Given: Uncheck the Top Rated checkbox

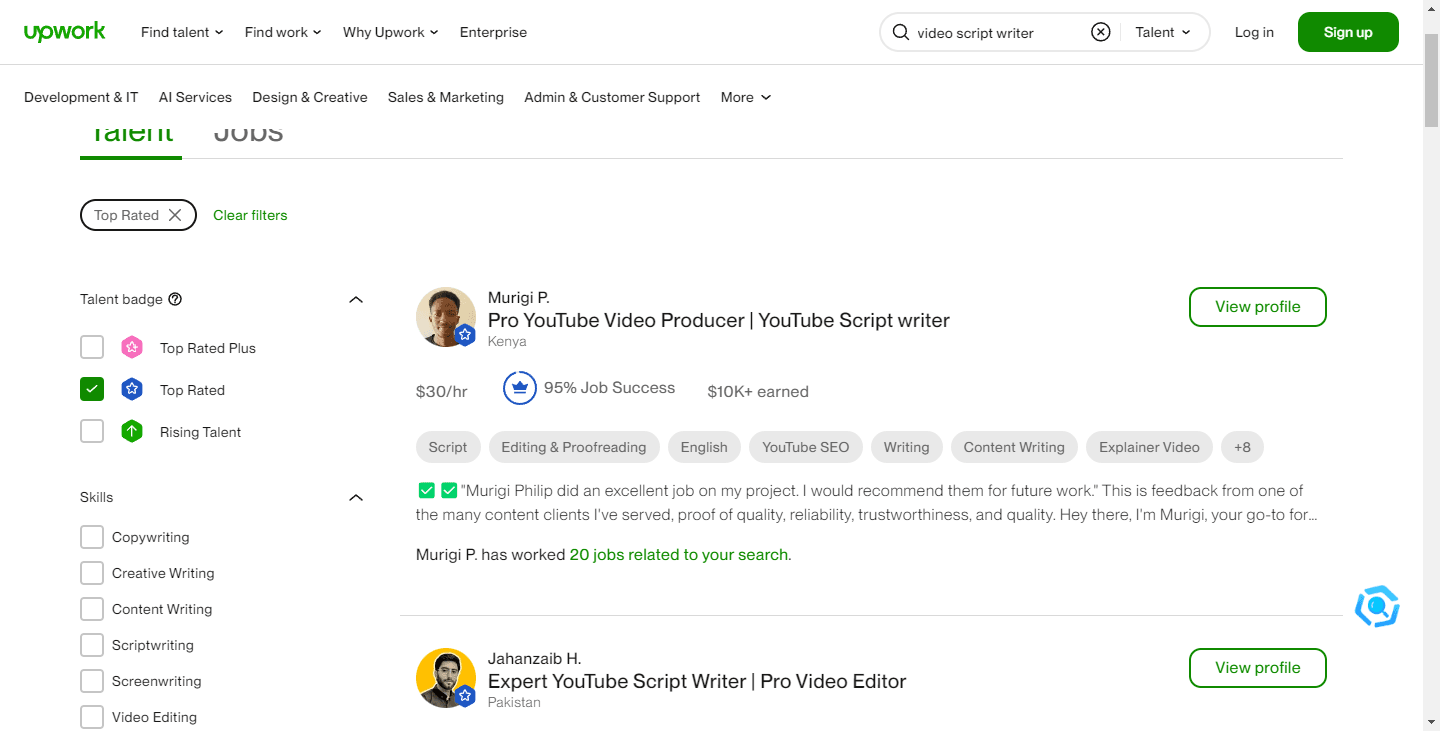Looking at the screenshot, I should click(x=92, y=389).
